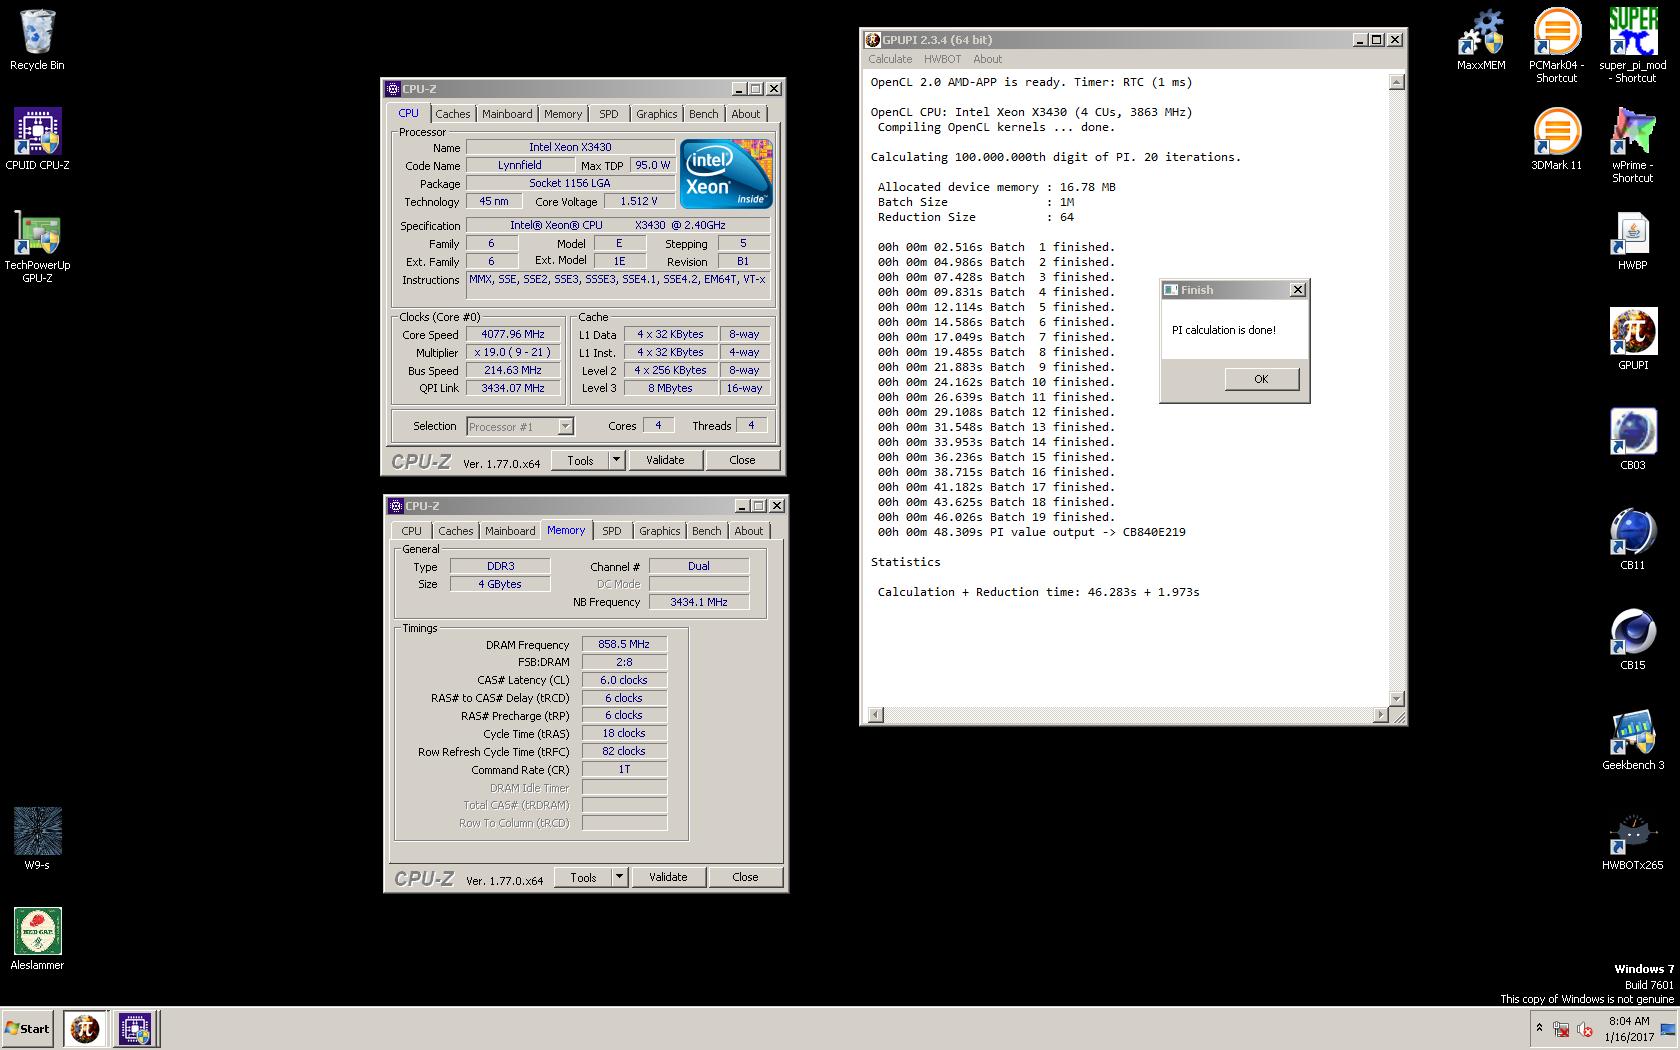Click GPUPI vertical scrollbar down arrow
The width and height of the screenshot is (1680, 1050).
[x=1397, y=698]
